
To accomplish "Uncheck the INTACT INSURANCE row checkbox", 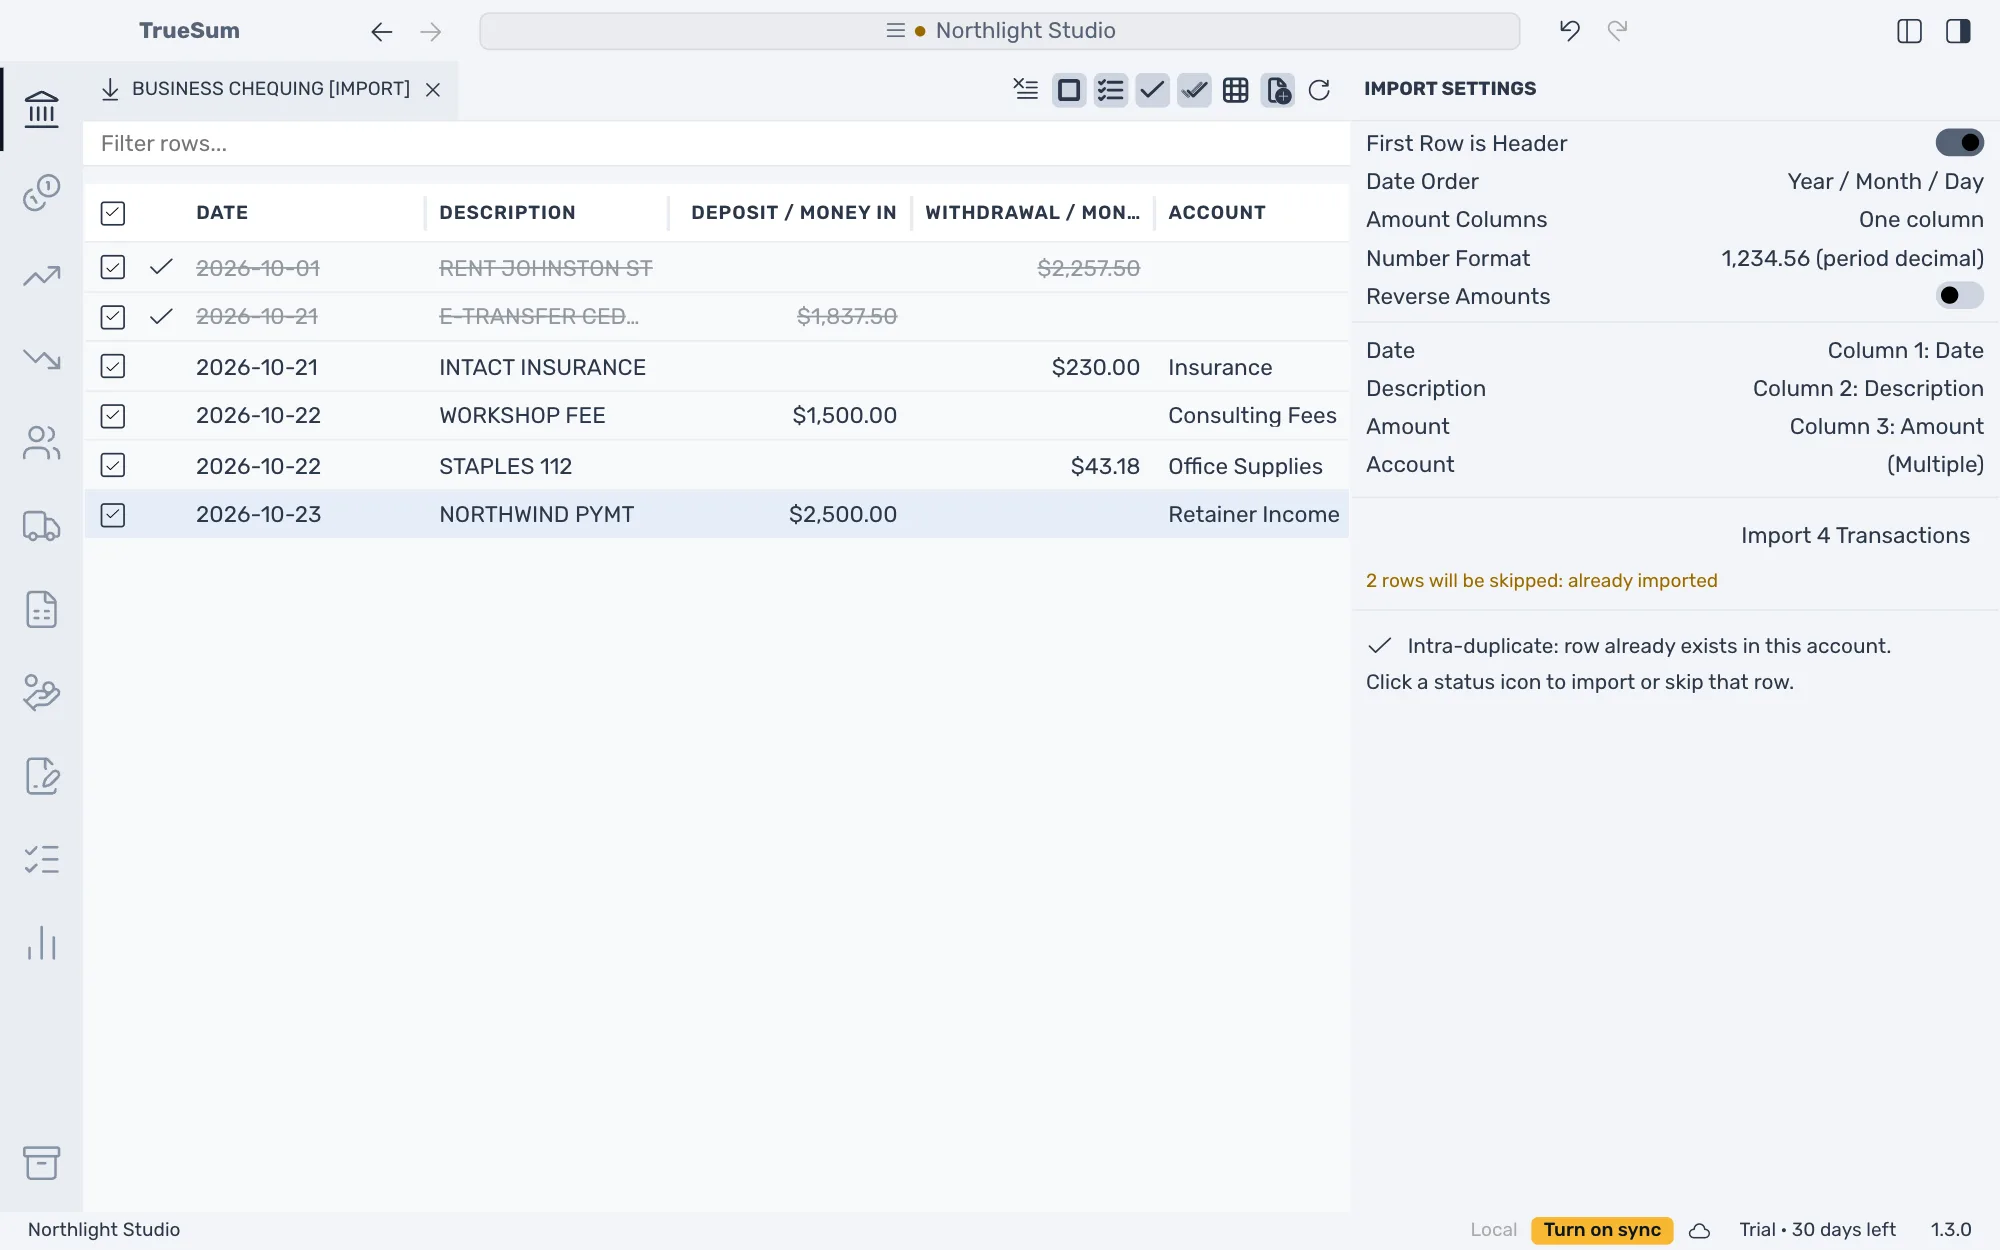I will (x=113, y=366).
